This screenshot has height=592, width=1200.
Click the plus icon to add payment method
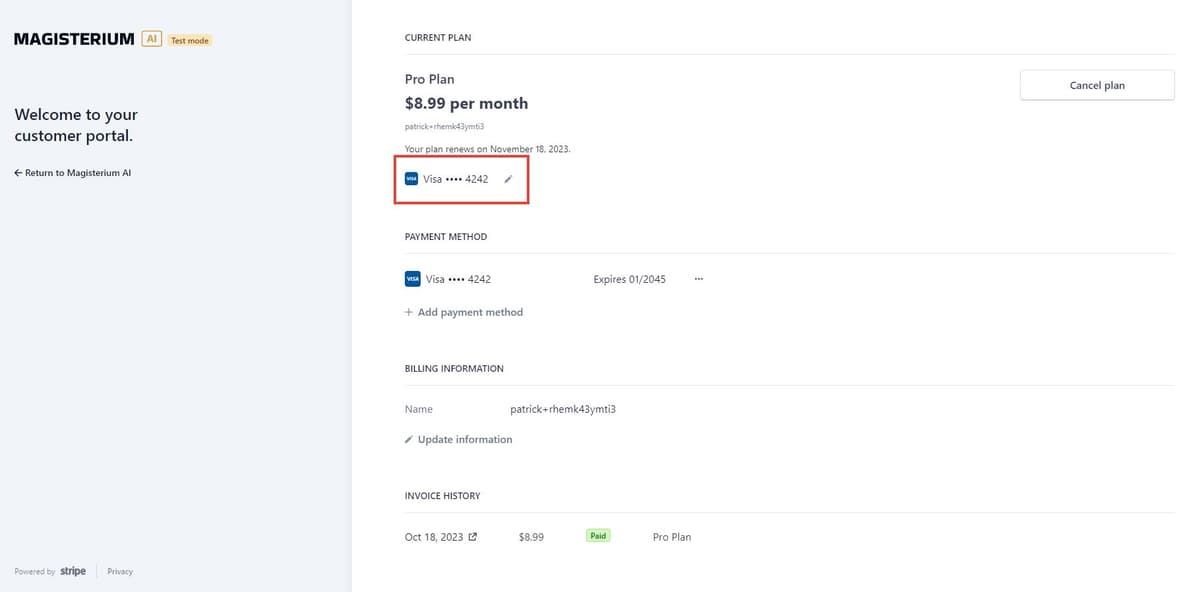click(x=408, y=312)
